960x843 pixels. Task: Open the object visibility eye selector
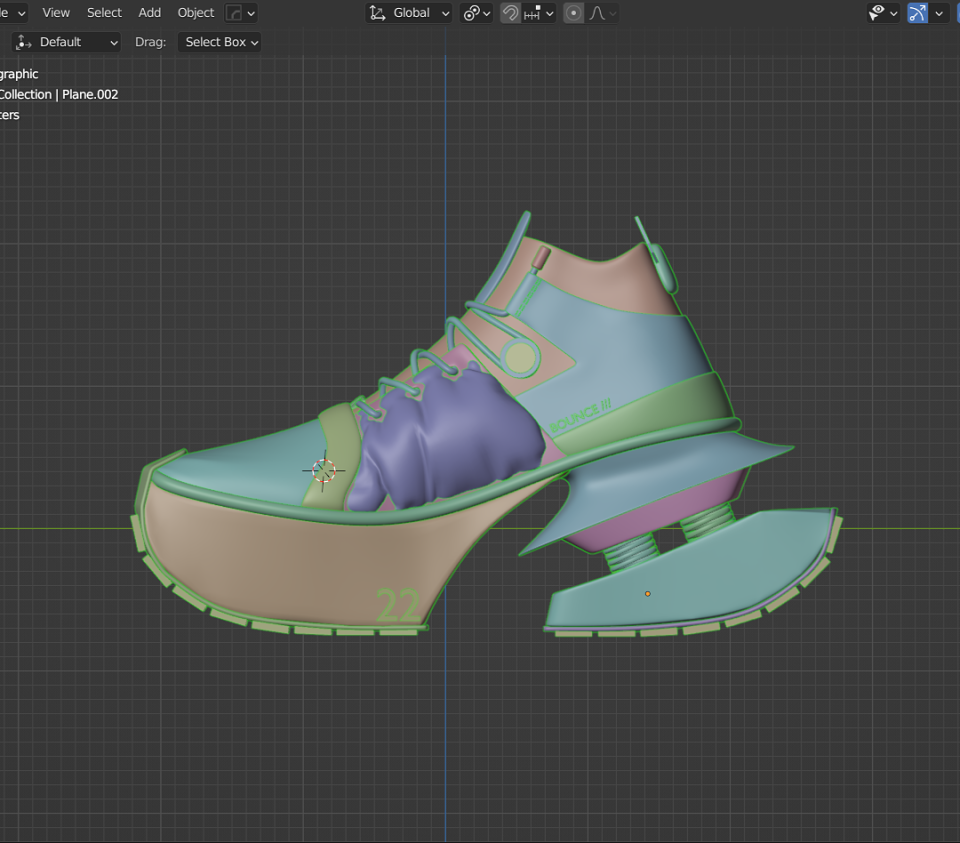pyautogui.click(x=882, y=13)
